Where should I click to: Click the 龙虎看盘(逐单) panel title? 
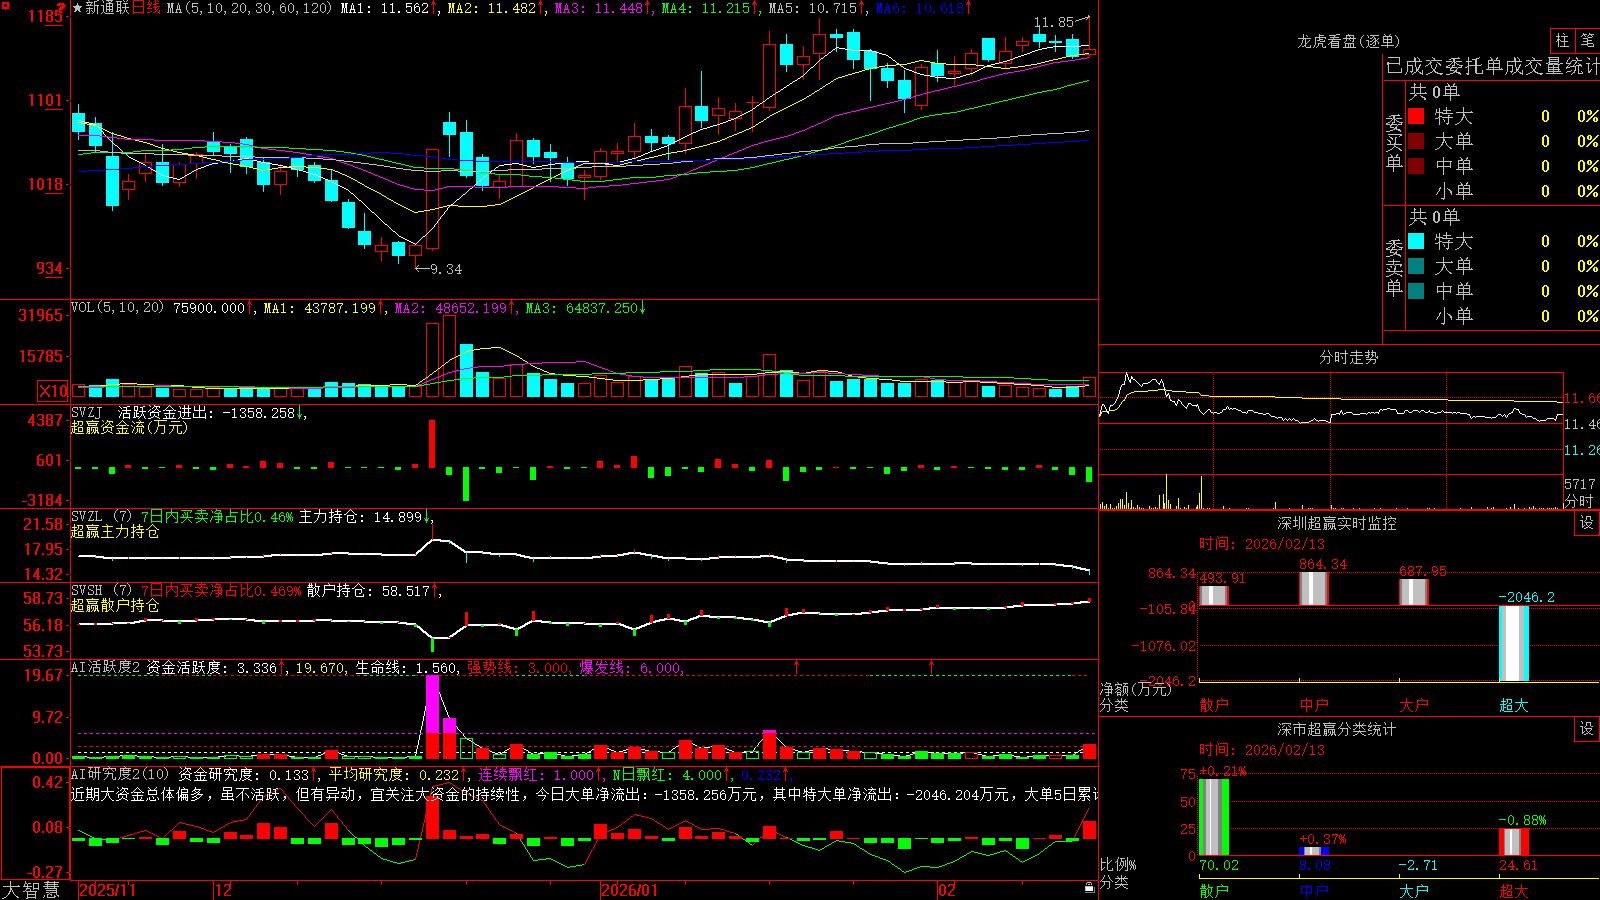(1348, 41)
